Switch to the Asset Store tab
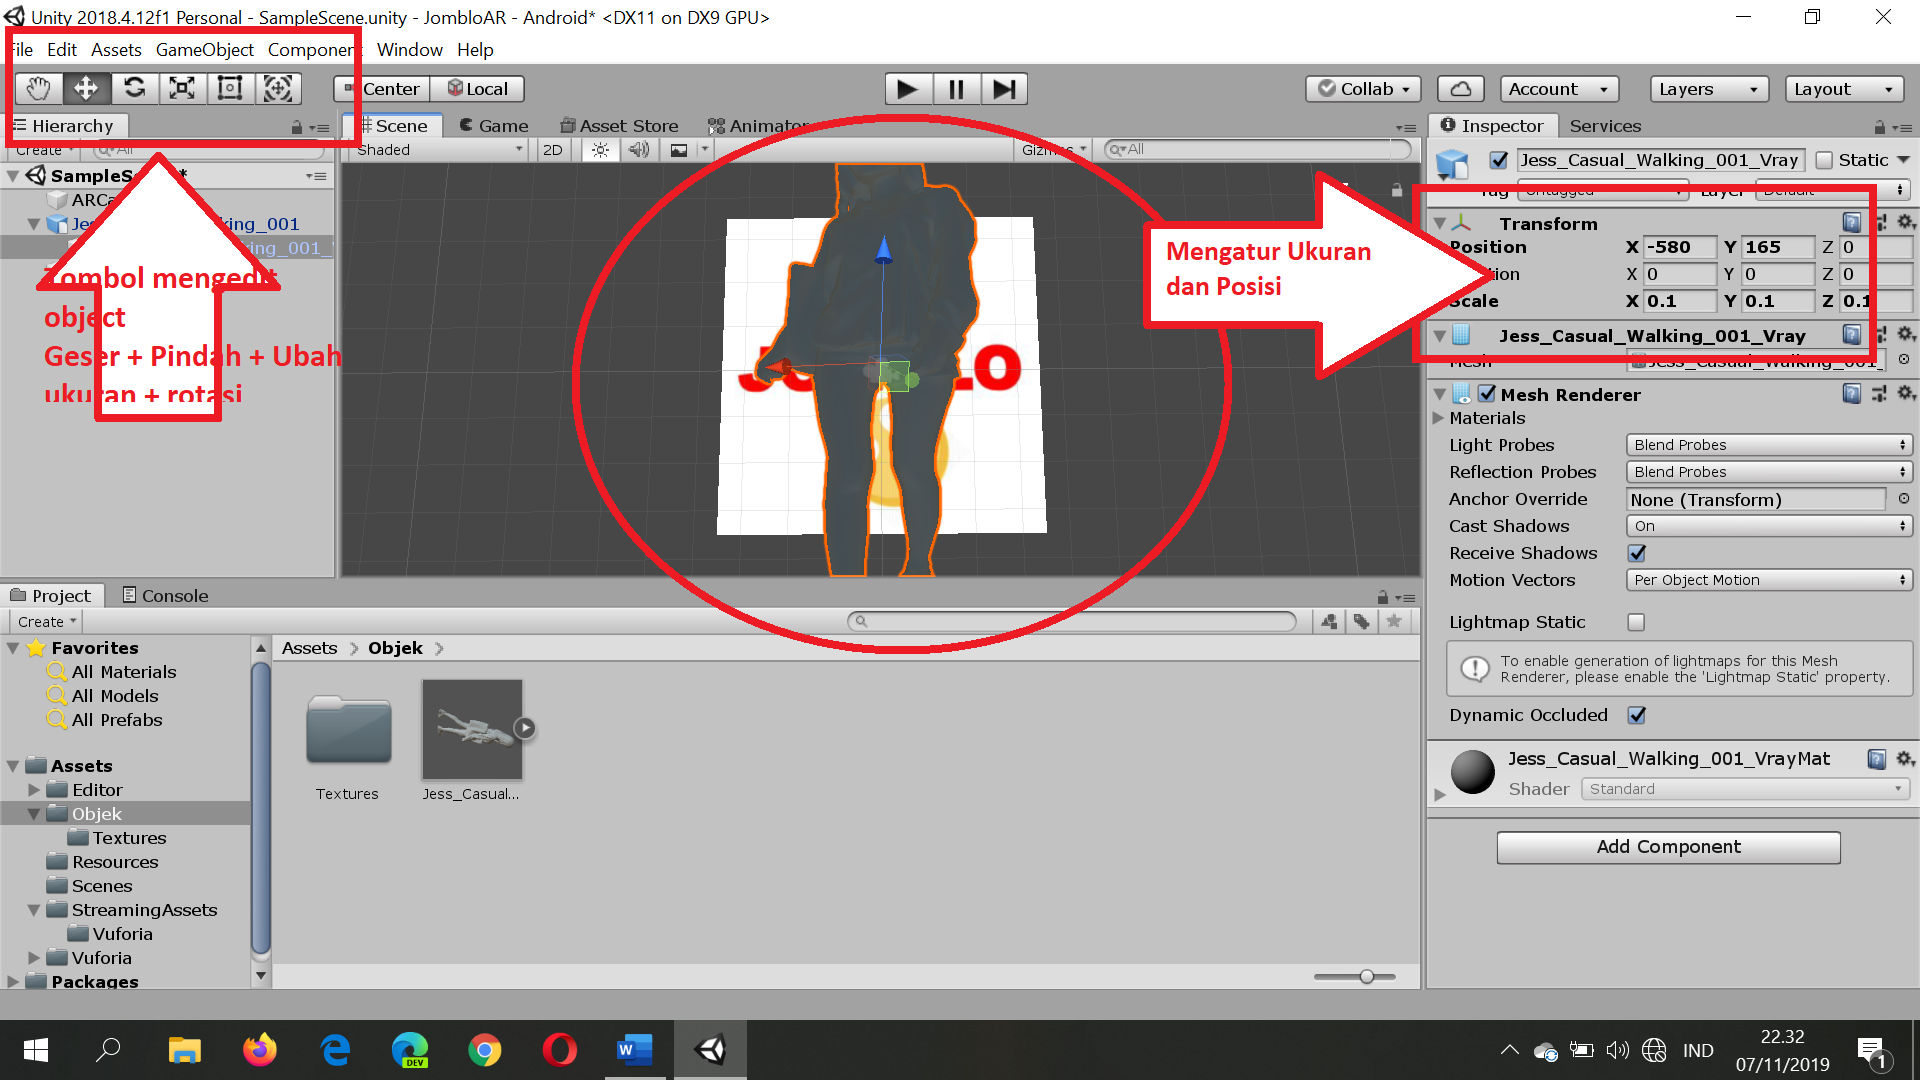1920x1080 pixels. point(619,126)
